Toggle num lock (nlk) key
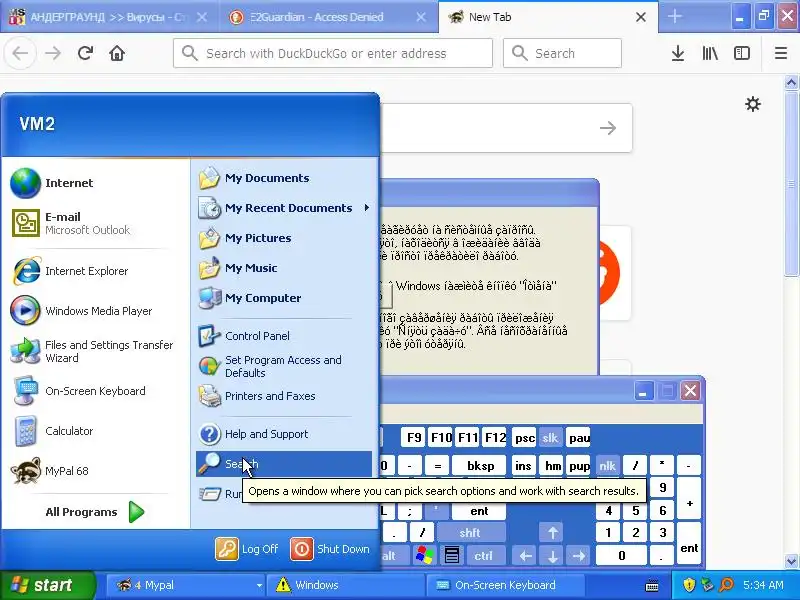The image size is (800, 600). 607,465
